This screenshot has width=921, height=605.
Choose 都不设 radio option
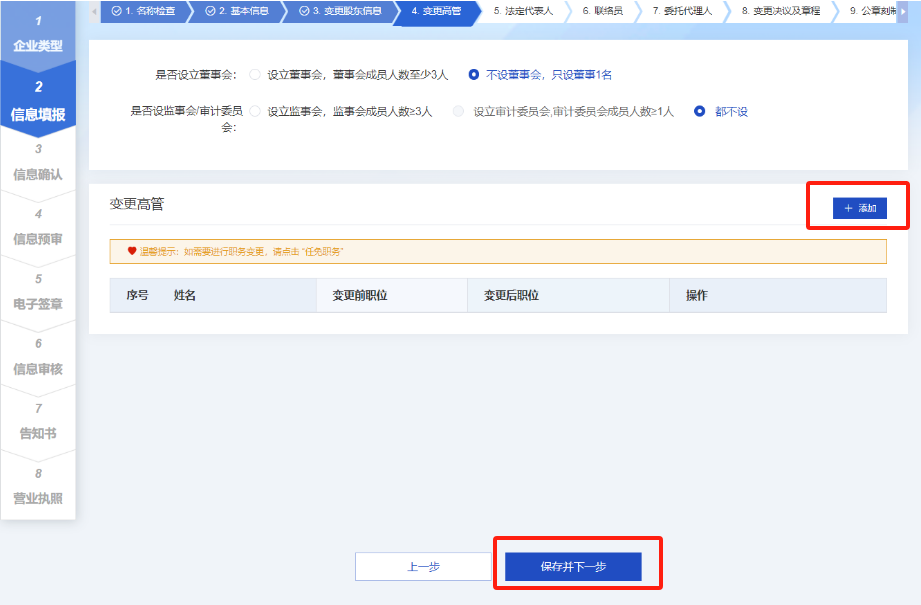[700, 112]
